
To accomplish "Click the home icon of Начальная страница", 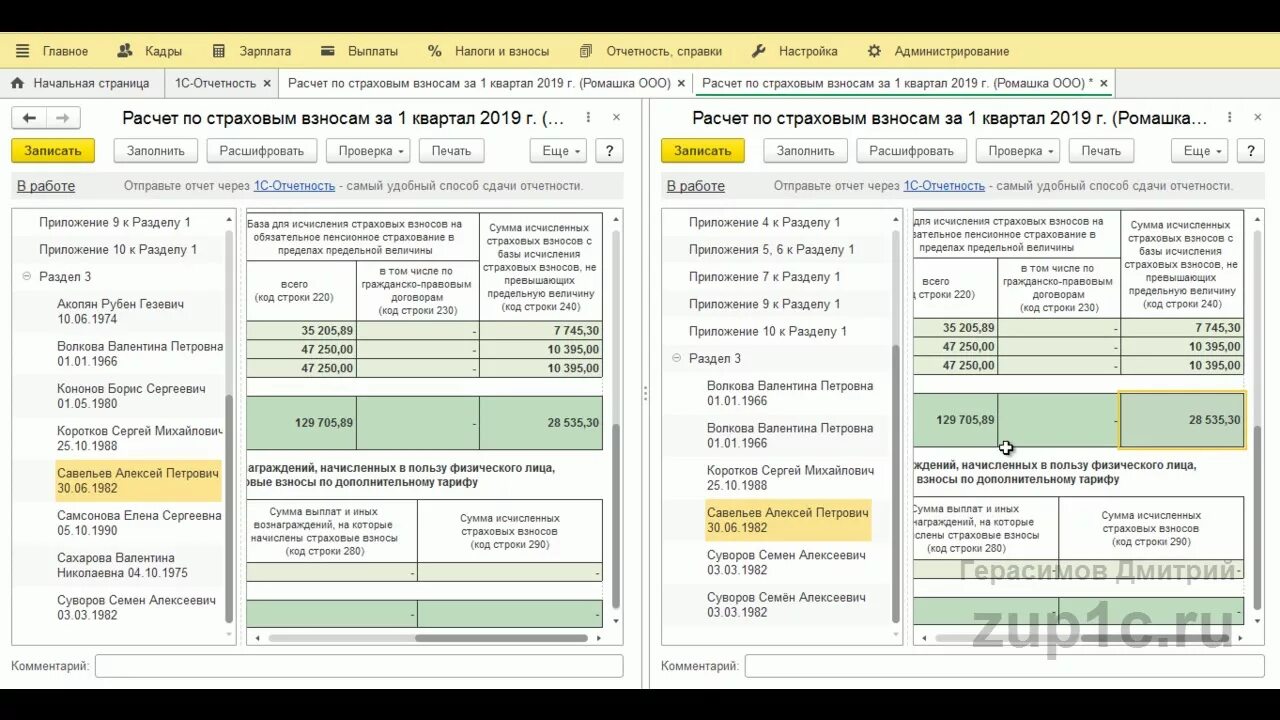I will [18, 83].
